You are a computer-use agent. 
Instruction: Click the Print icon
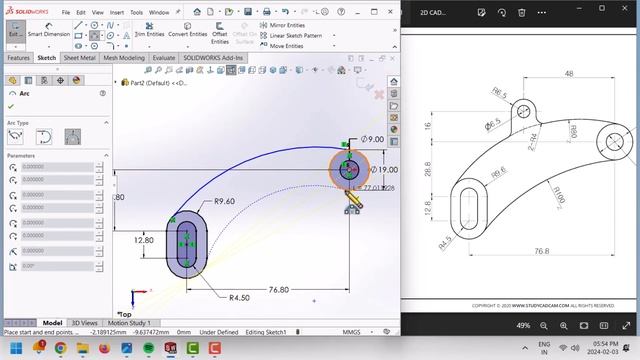click(267, 12)
